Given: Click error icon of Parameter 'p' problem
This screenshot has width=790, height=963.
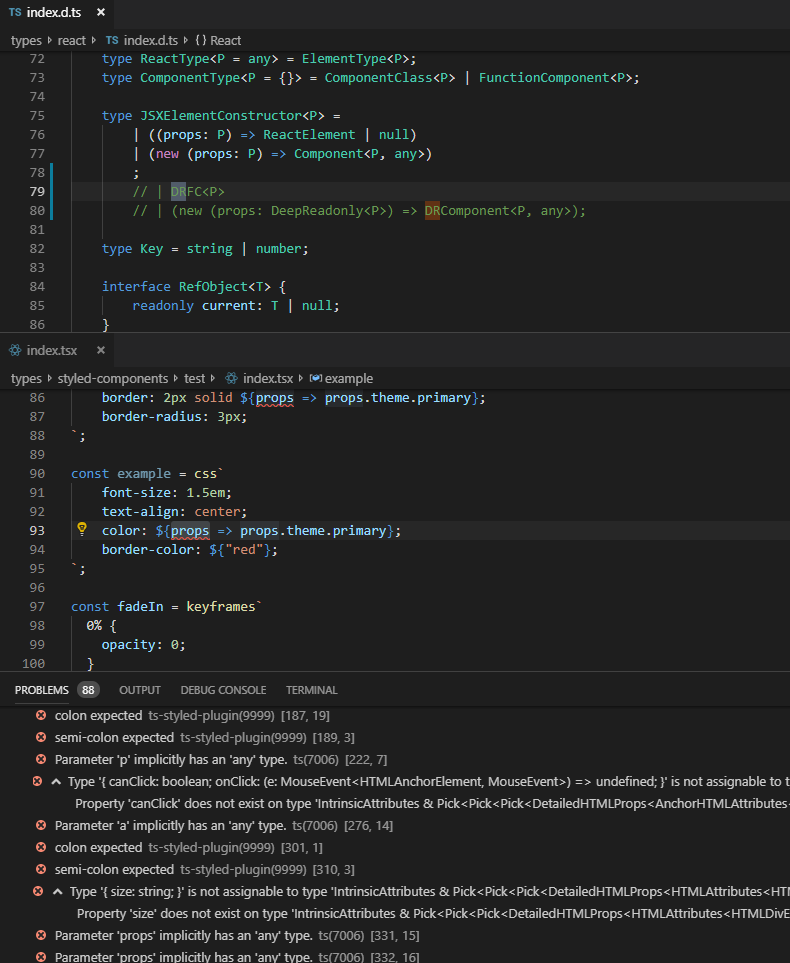Looking at the screenshot, I should 41,760.
